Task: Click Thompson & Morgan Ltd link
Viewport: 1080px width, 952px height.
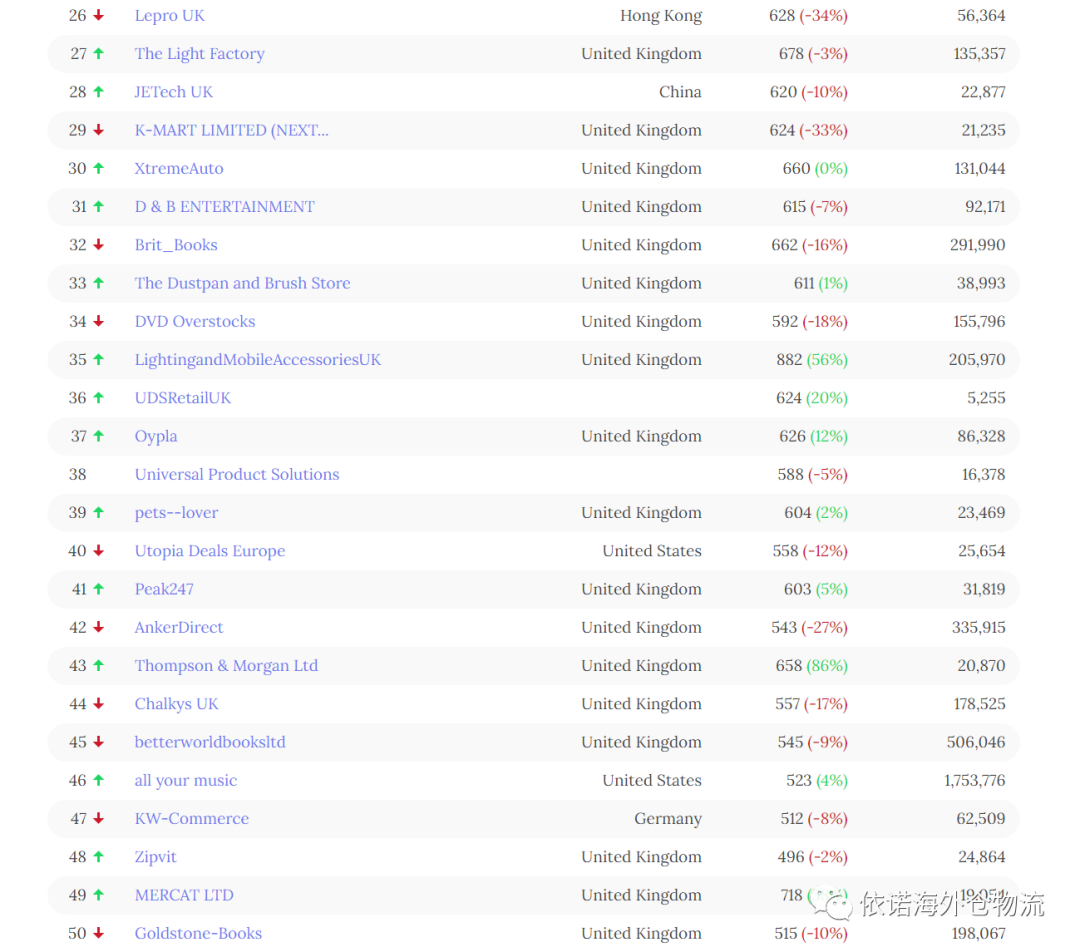Action: point(227,665)
